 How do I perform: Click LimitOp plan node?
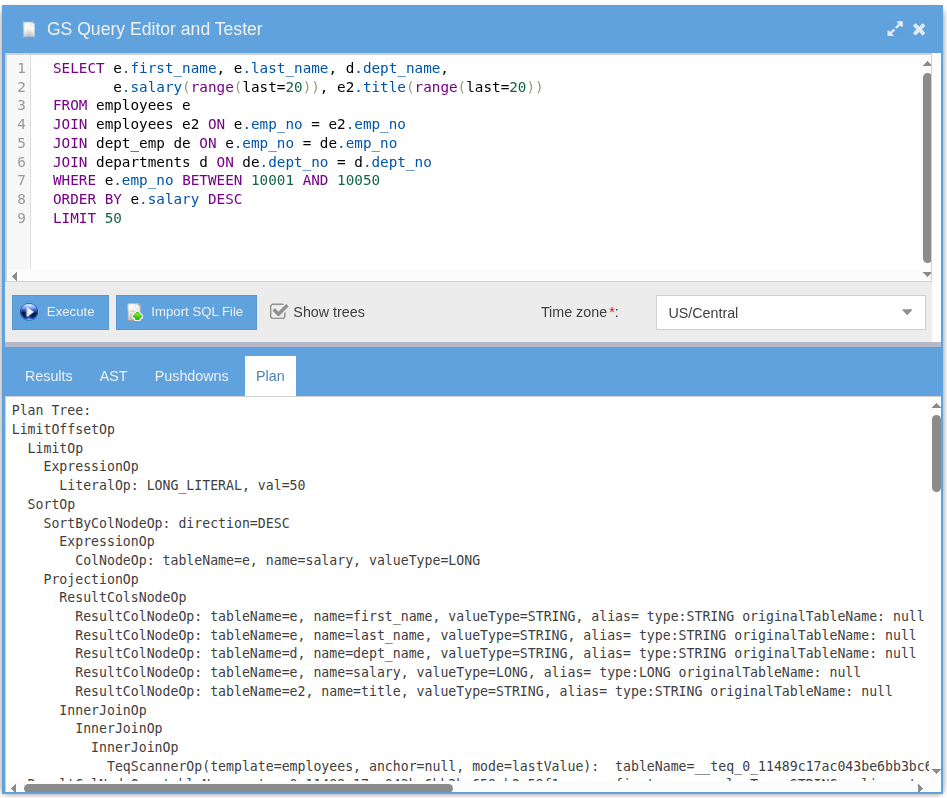click(55, 448)
